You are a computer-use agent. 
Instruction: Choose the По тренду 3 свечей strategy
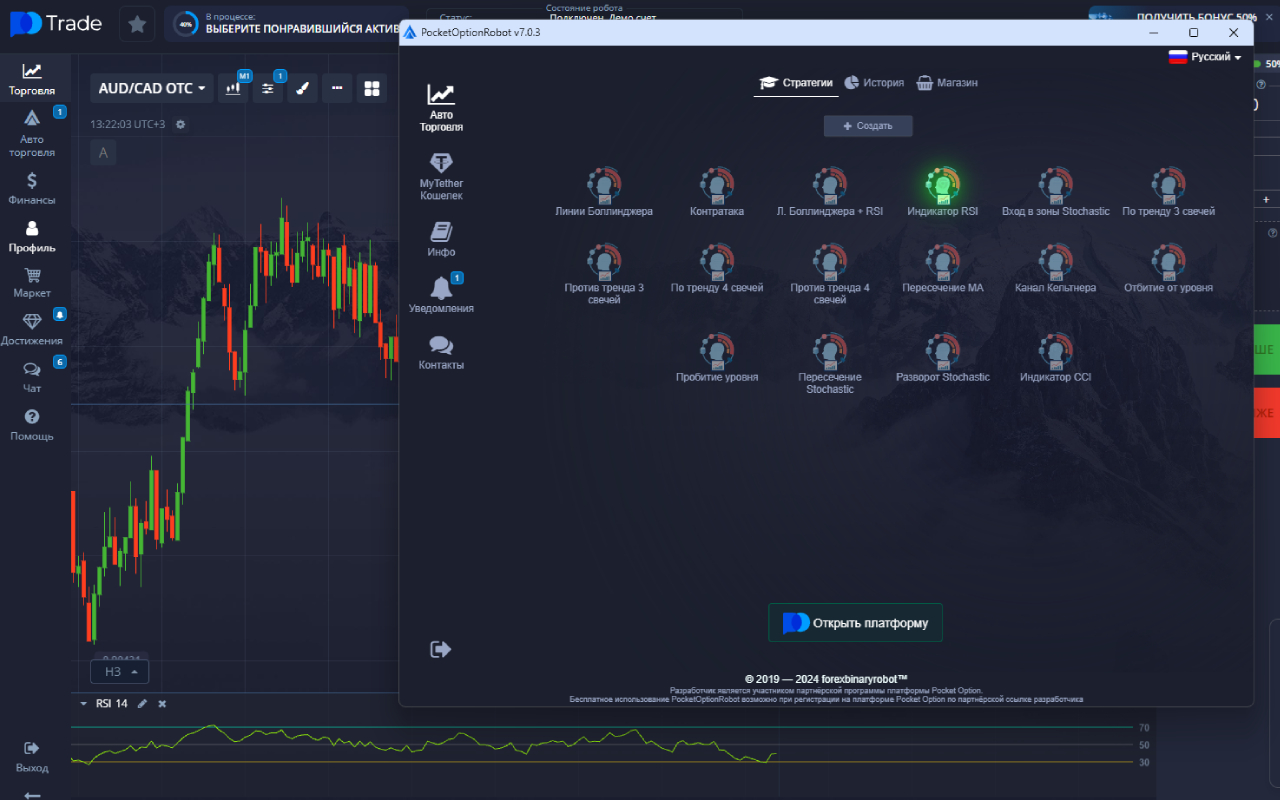pos(1168,192)
